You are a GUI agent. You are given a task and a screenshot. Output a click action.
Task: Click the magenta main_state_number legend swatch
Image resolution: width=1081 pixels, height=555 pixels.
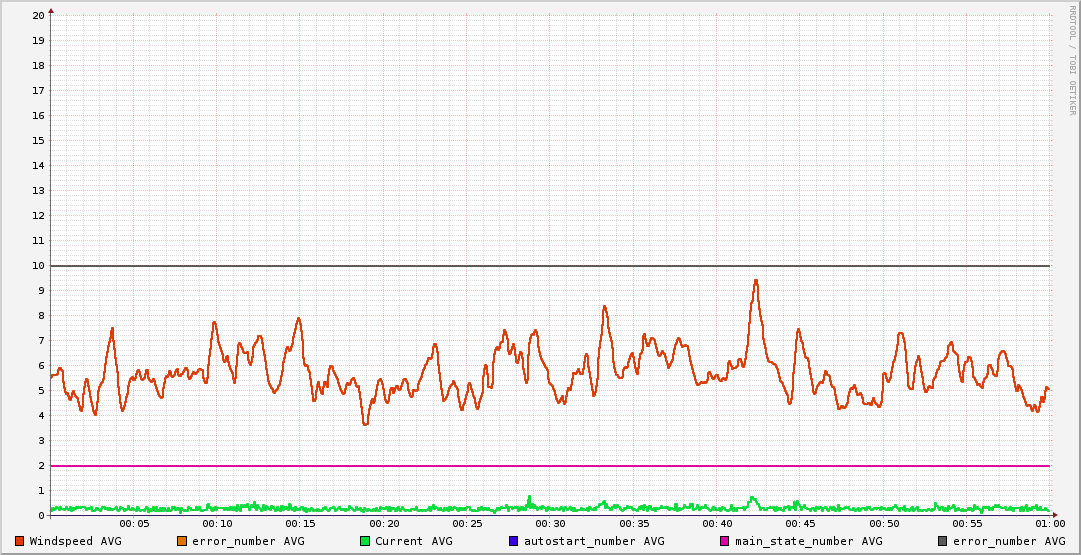pos(725,541)
